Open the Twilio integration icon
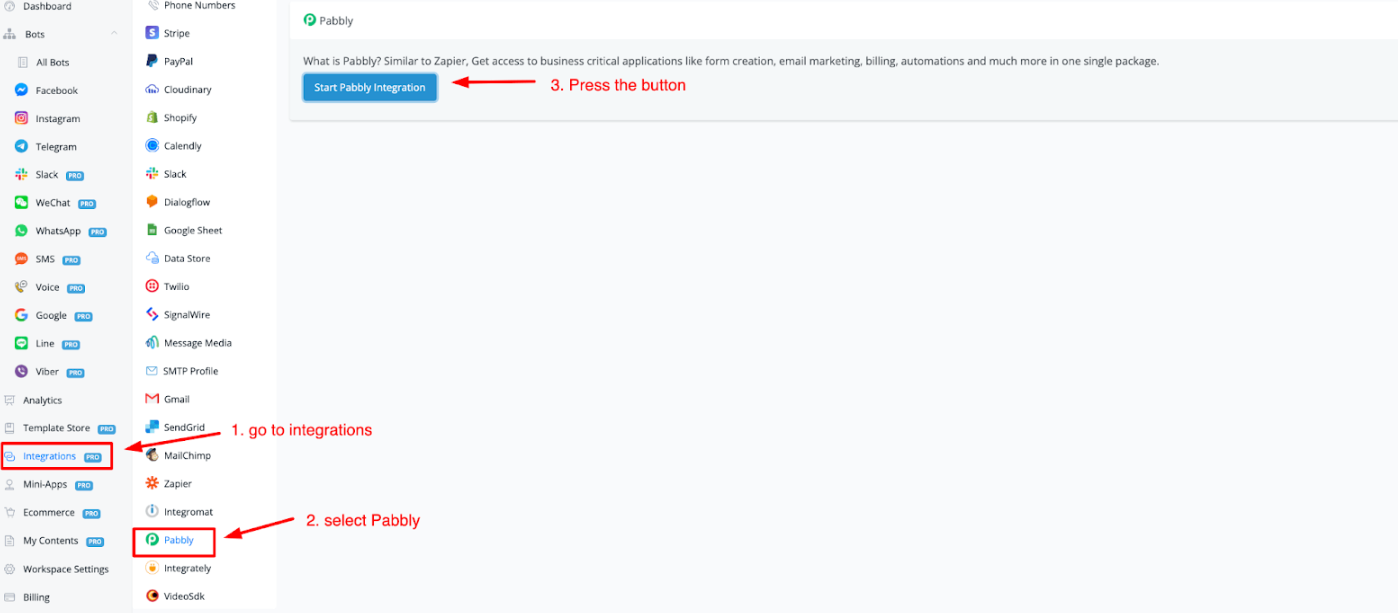 152,286
